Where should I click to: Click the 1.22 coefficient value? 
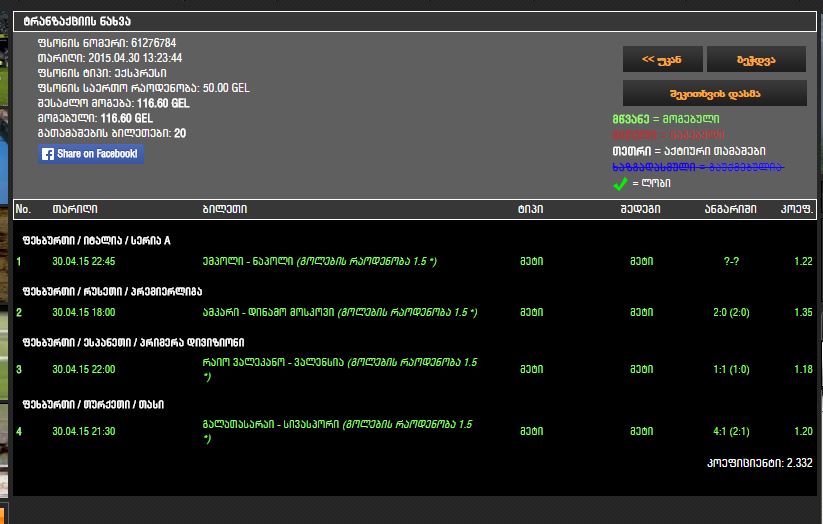click(x=803, y=261)
